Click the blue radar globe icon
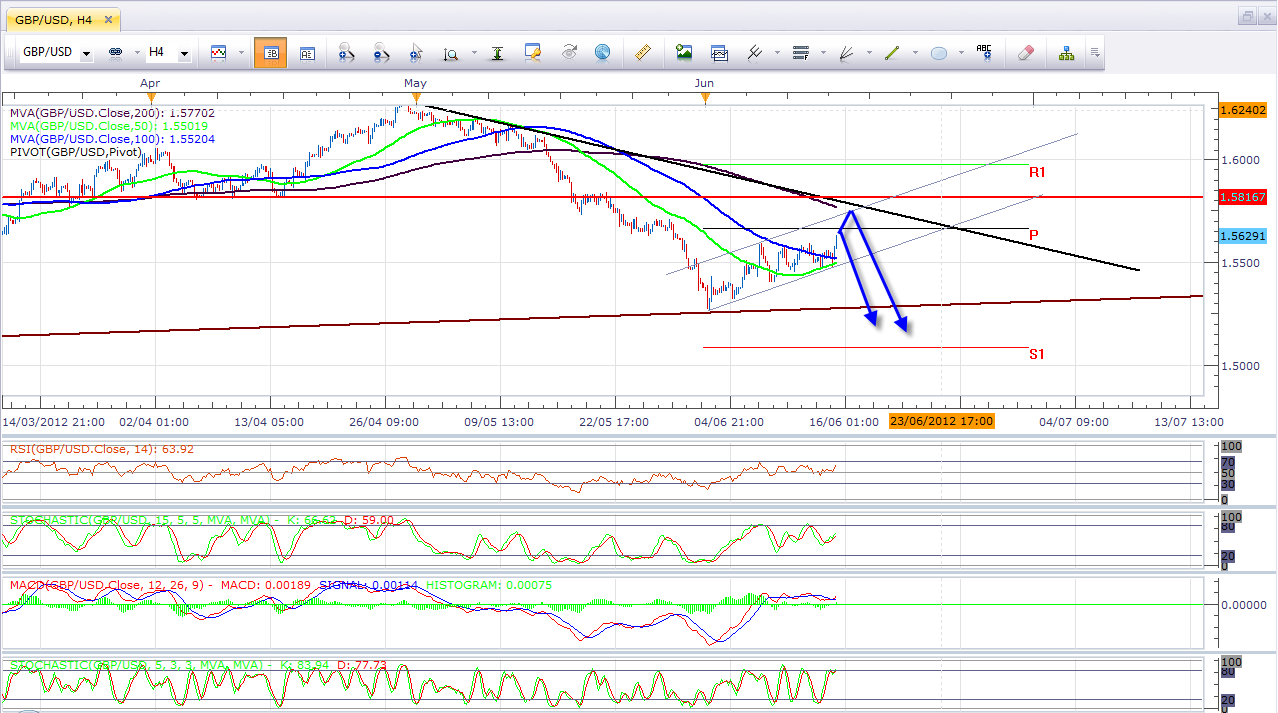The height and width of the screenshot is (713, 1278). [602, 52]
